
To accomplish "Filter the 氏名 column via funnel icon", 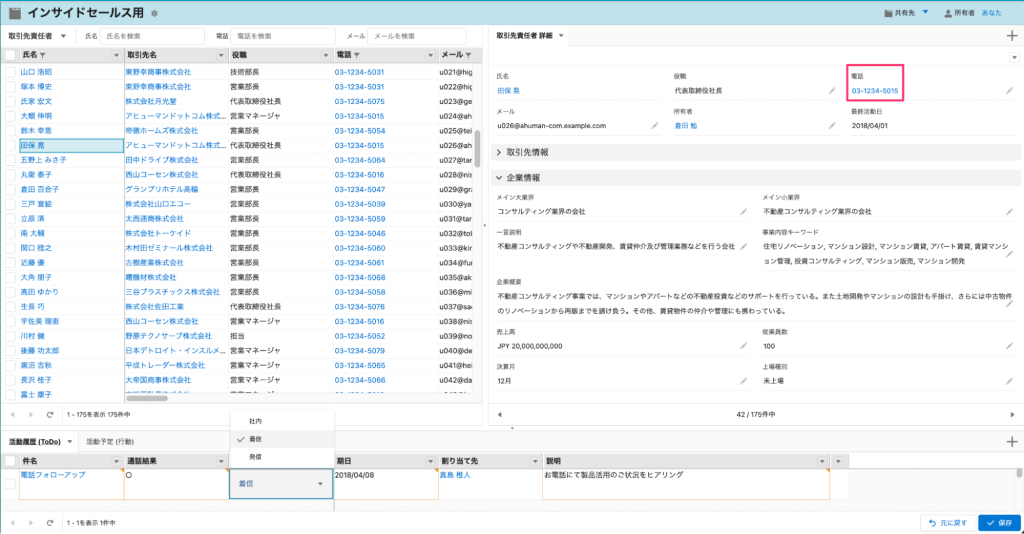I will [43, 55].
